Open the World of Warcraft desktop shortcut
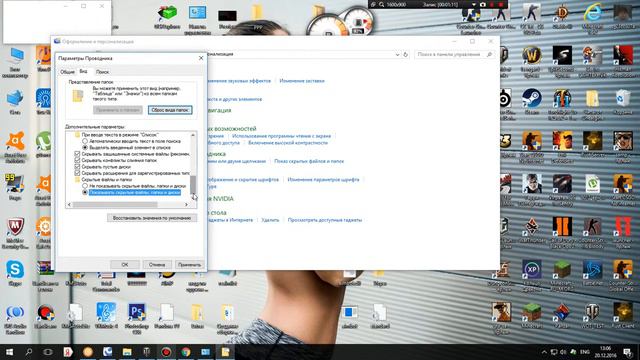 (x=531, y=56)
